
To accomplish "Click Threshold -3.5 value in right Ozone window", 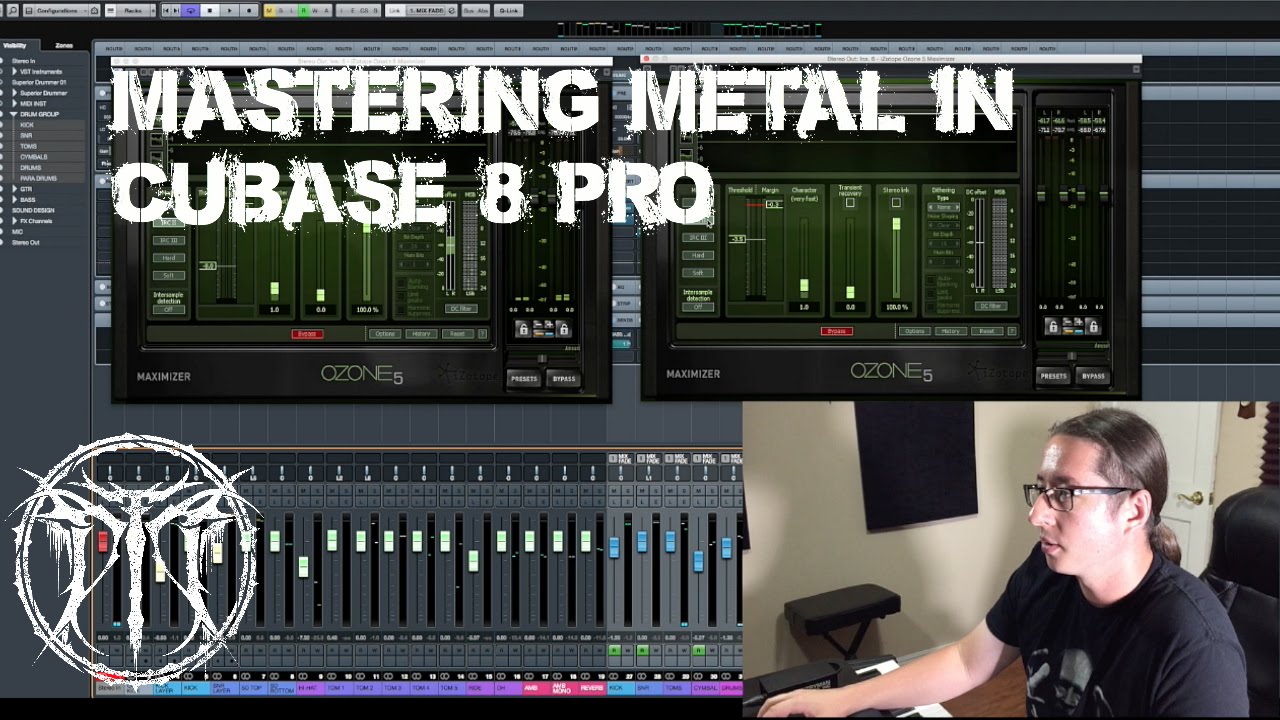I will point(738,239).
